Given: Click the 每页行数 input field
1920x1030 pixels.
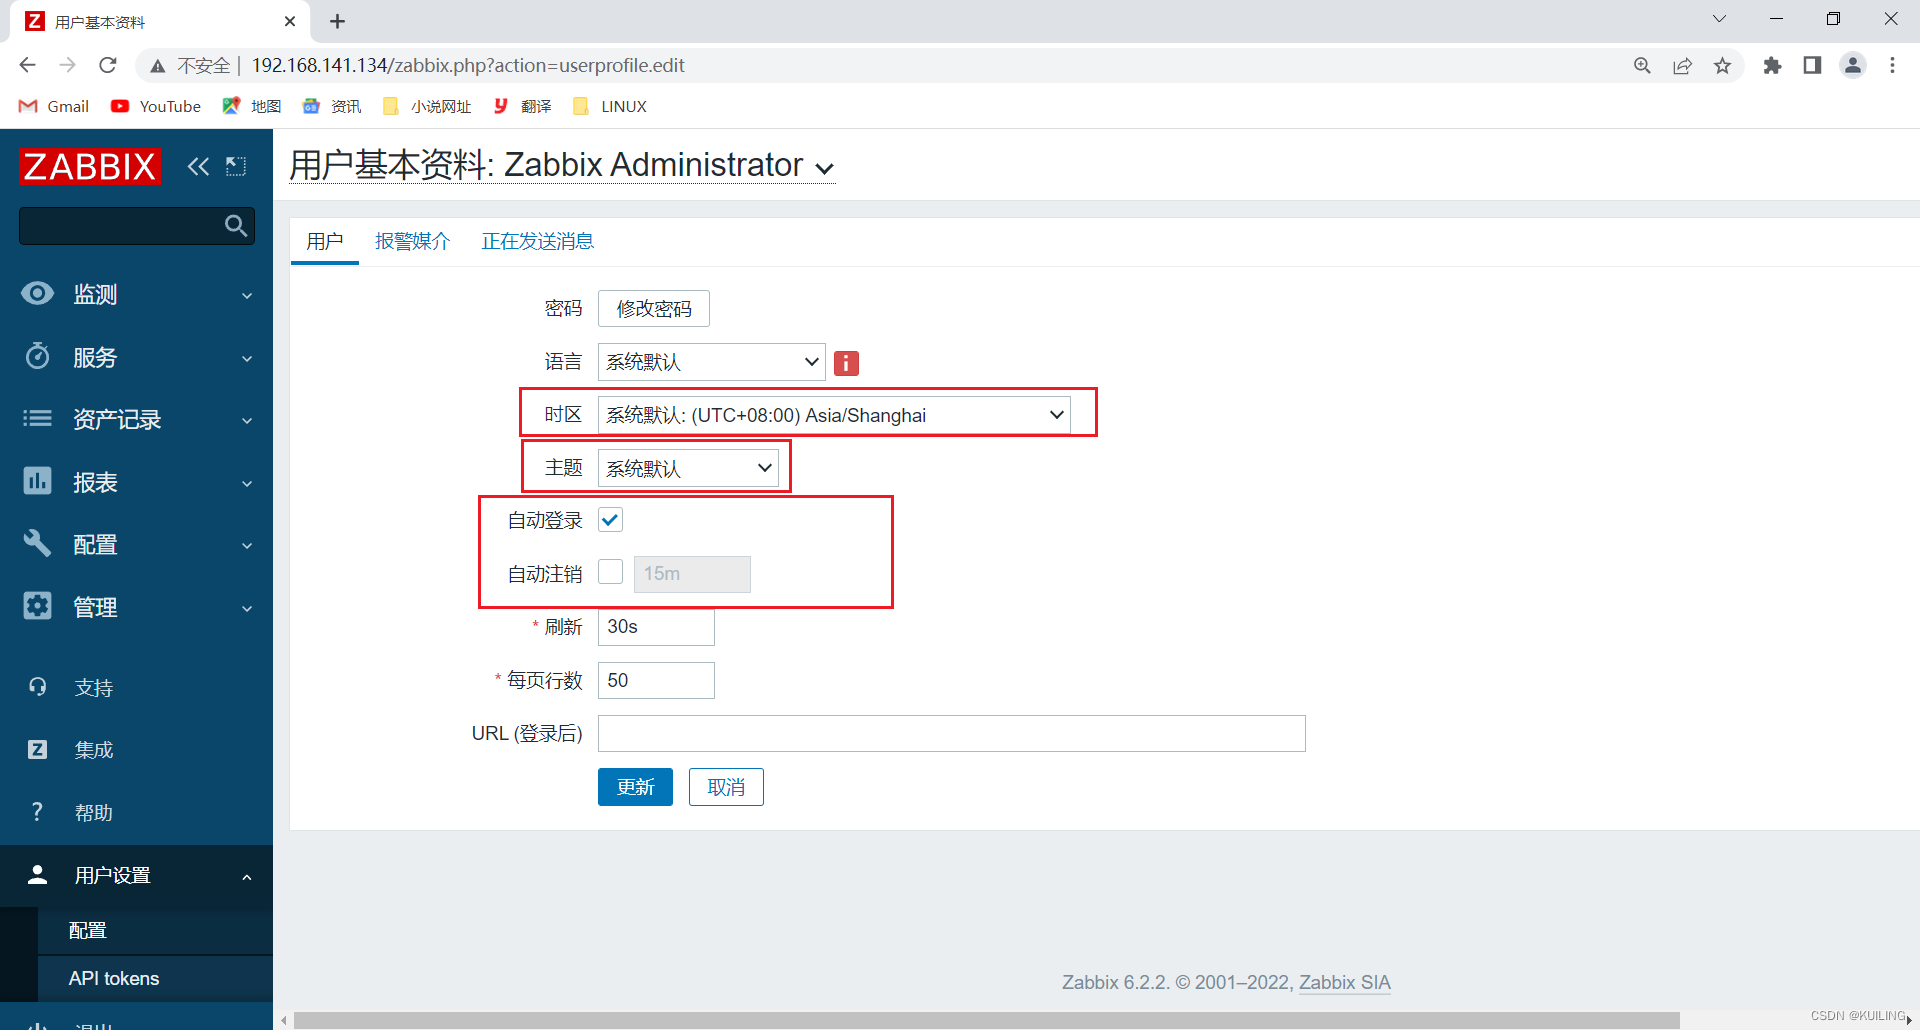Looking at the screenshot, I should point(656,680).
